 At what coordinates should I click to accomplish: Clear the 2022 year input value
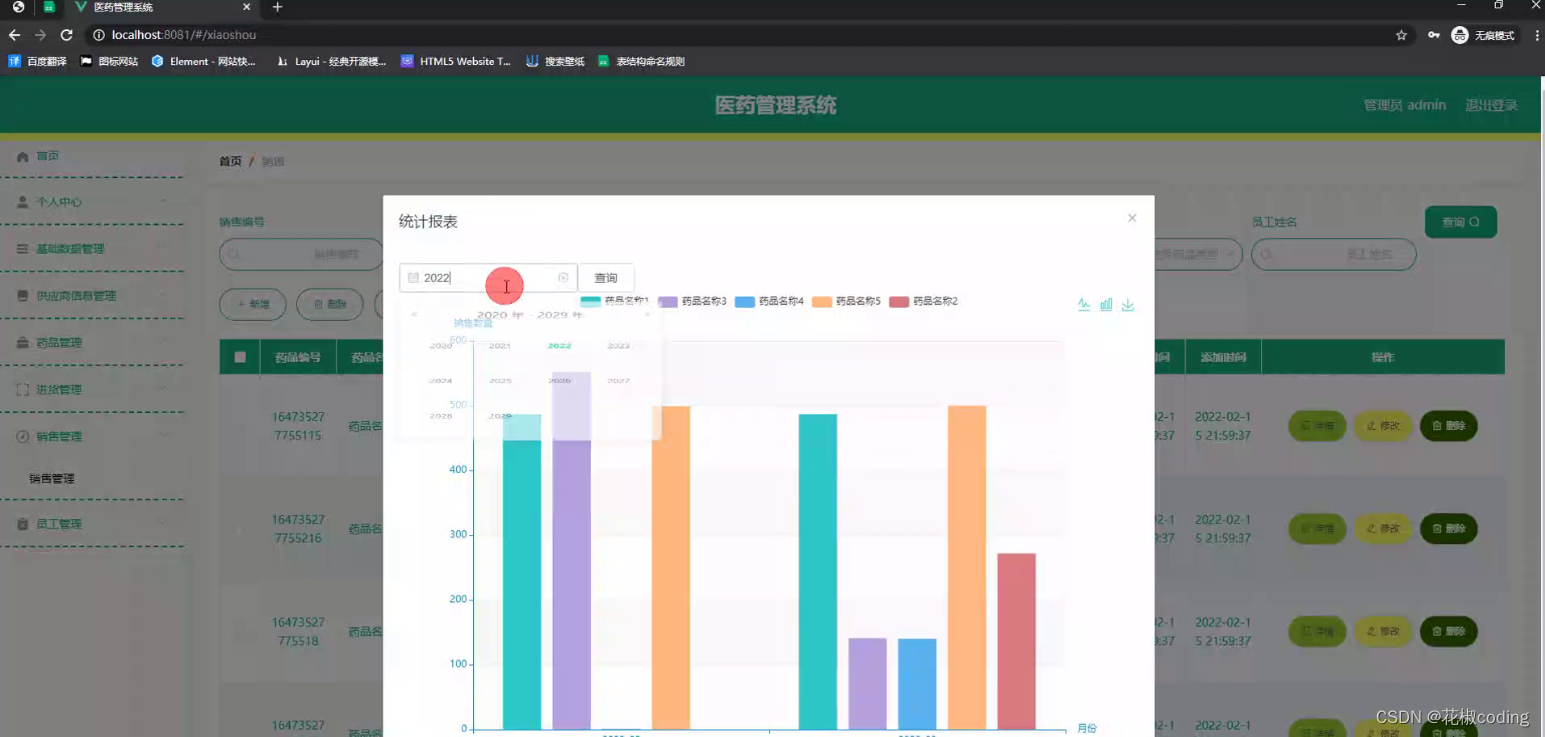tap(563, 278)
